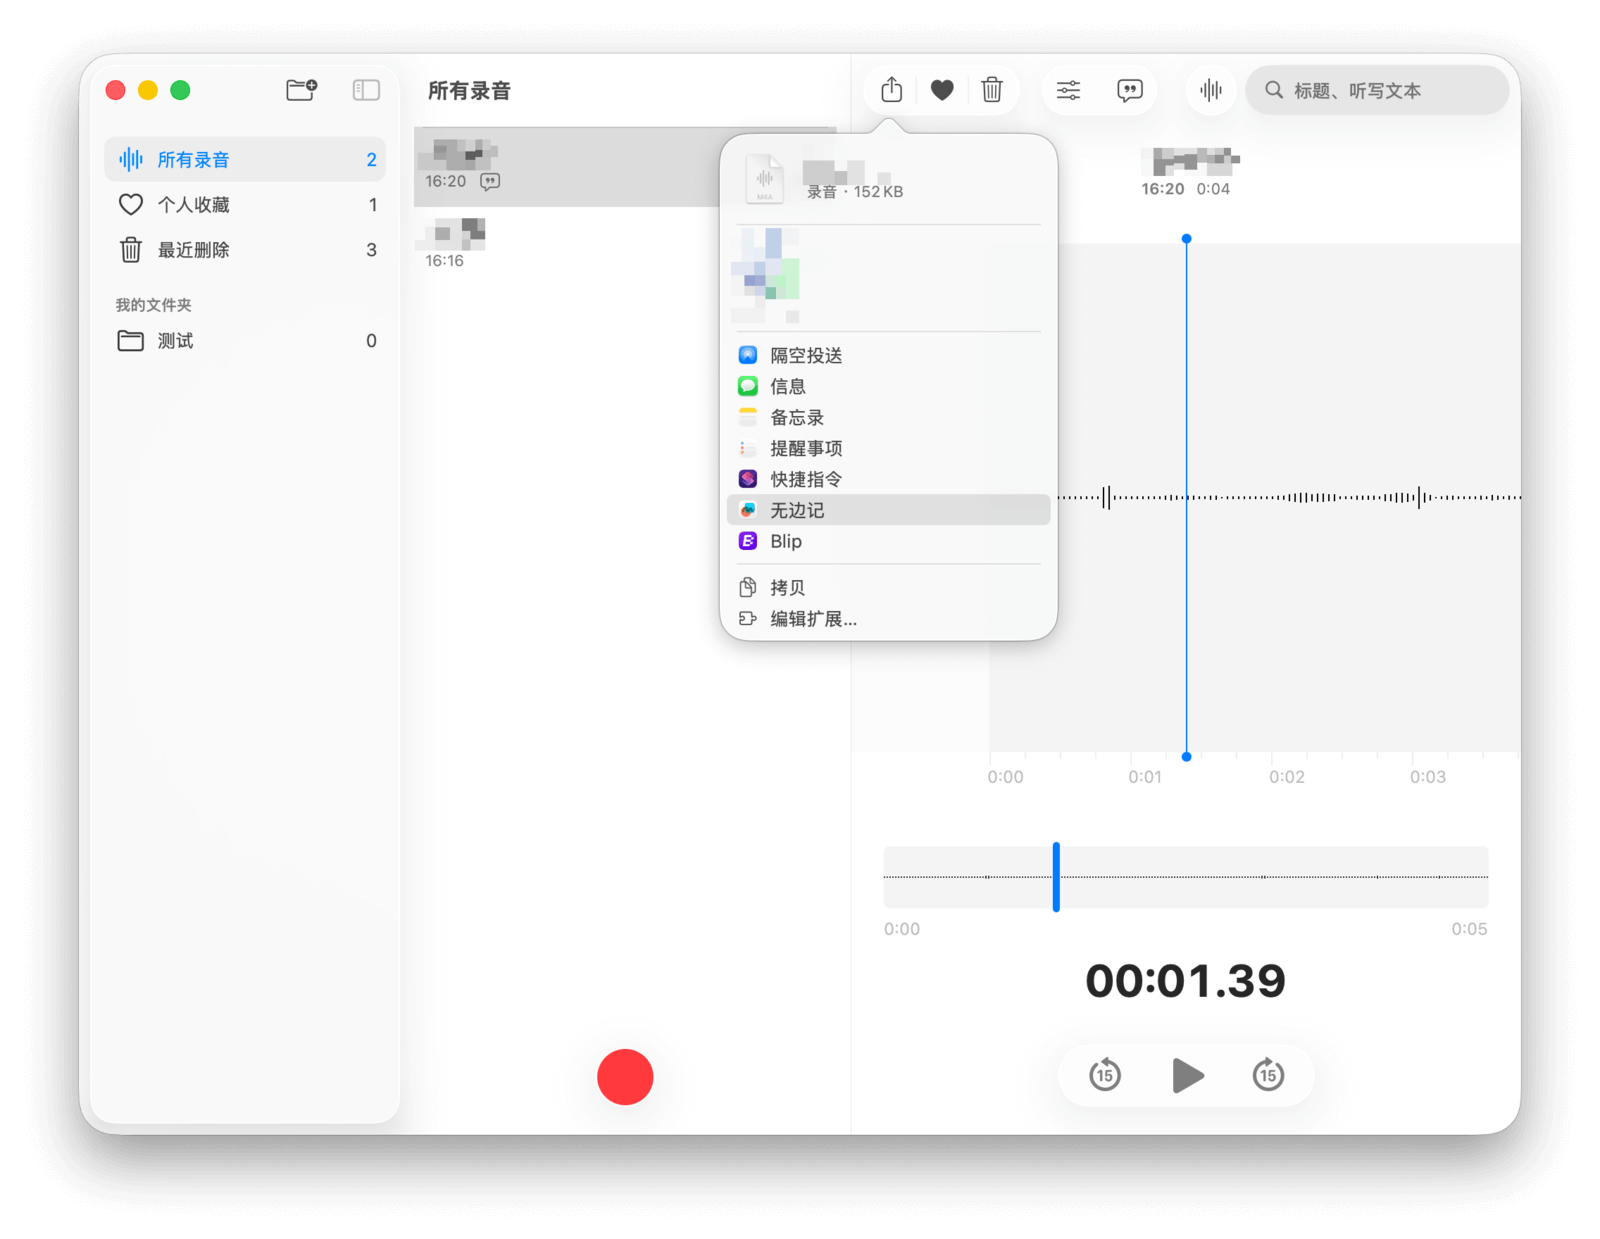Click the blue playhead in overview scrubber
This screenshot has width=1600, height=1239.
(x=1056, y=877)
